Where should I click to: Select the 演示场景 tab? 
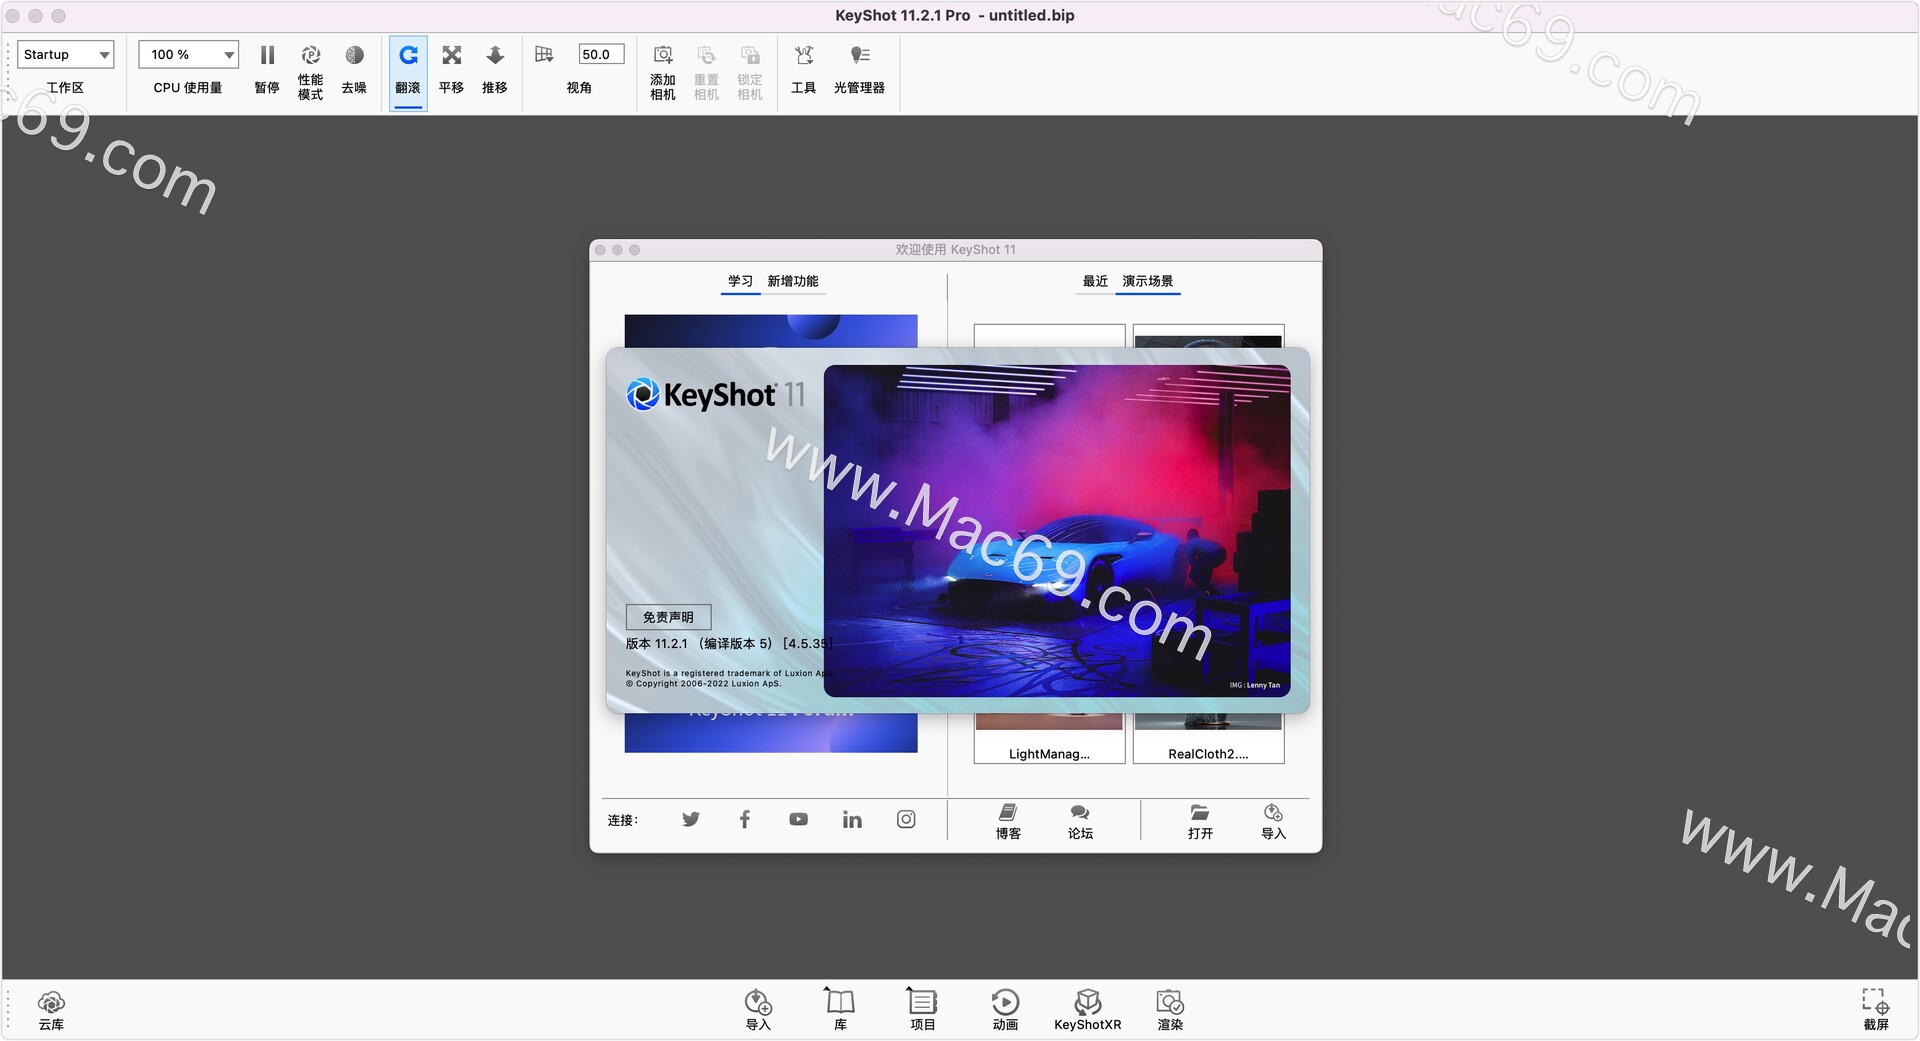pos(1148,281)
